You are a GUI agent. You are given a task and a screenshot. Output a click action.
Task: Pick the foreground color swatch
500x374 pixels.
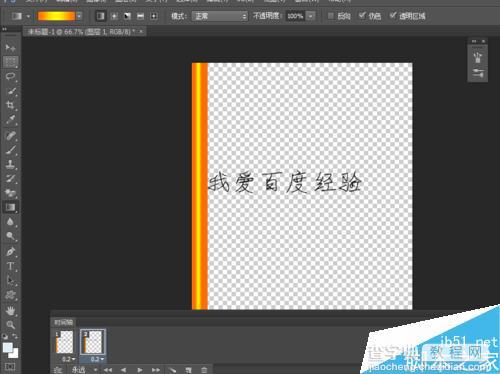tap(7, 347)
